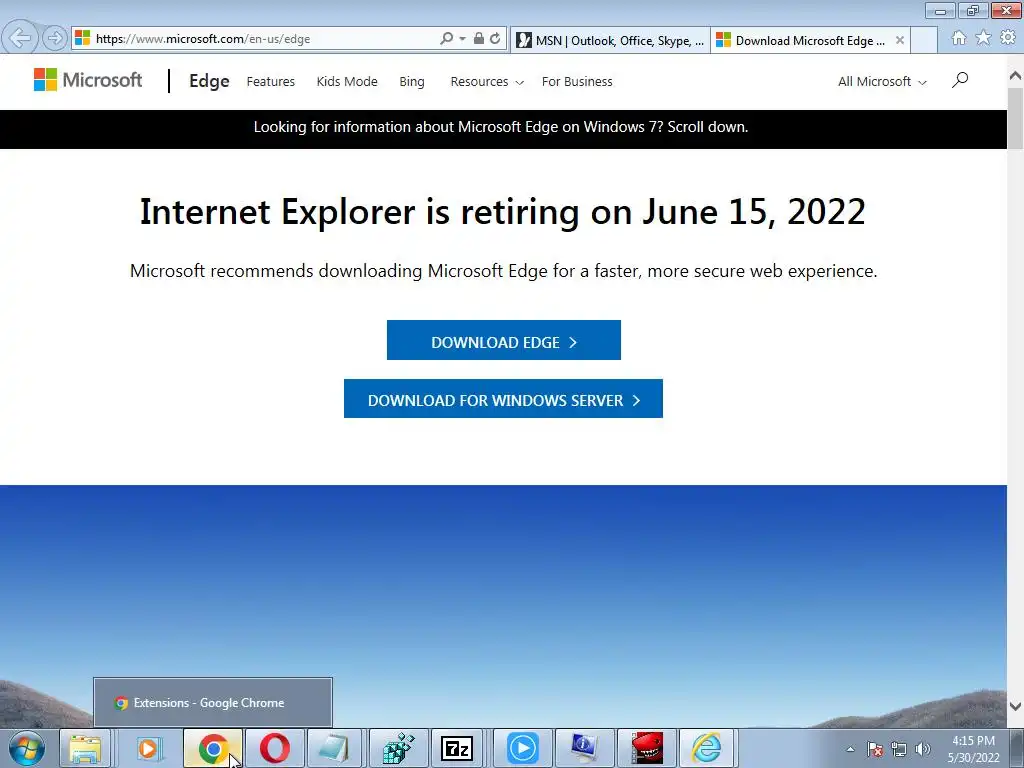1024x768 pixels.
Task: Click the Microsoft recommends downloading Edge sentence
Action: [x=504, y=270]
